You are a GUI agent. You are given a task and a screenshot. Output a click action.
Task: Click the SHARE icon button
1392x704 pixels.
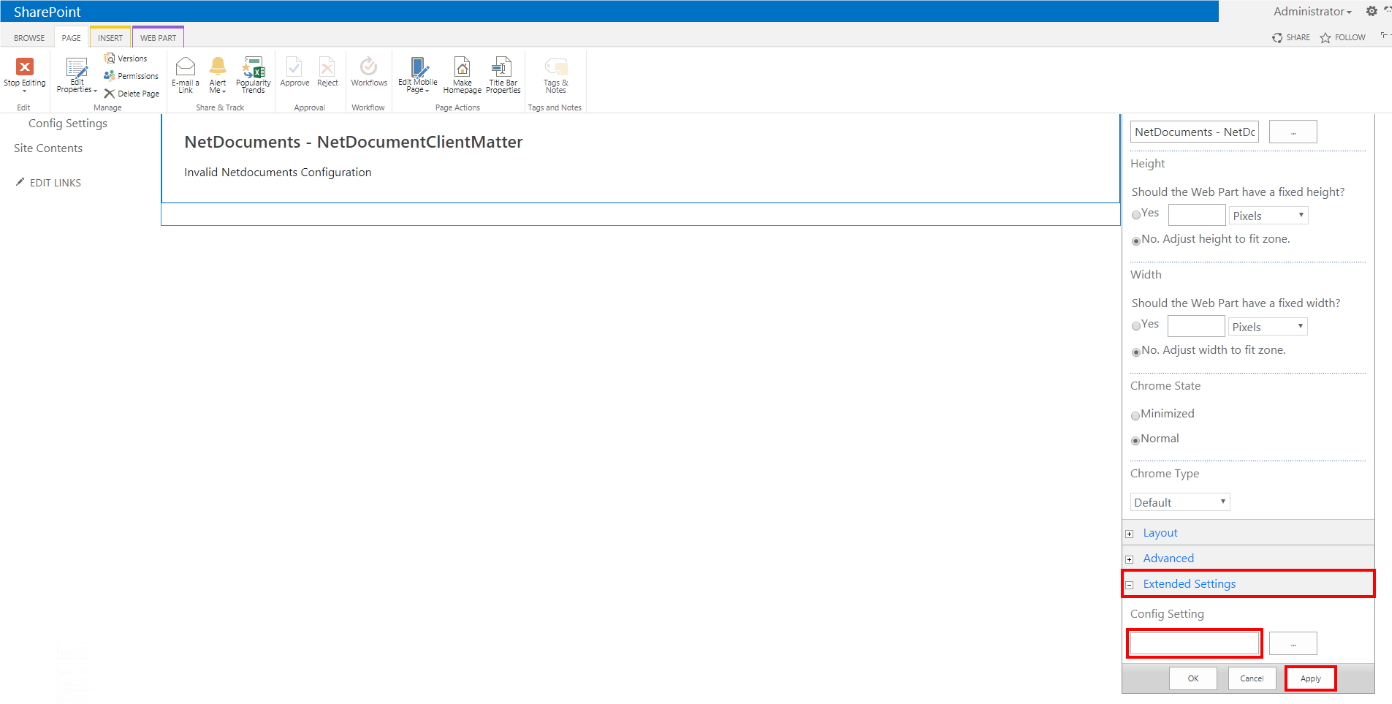(1291, 37)
